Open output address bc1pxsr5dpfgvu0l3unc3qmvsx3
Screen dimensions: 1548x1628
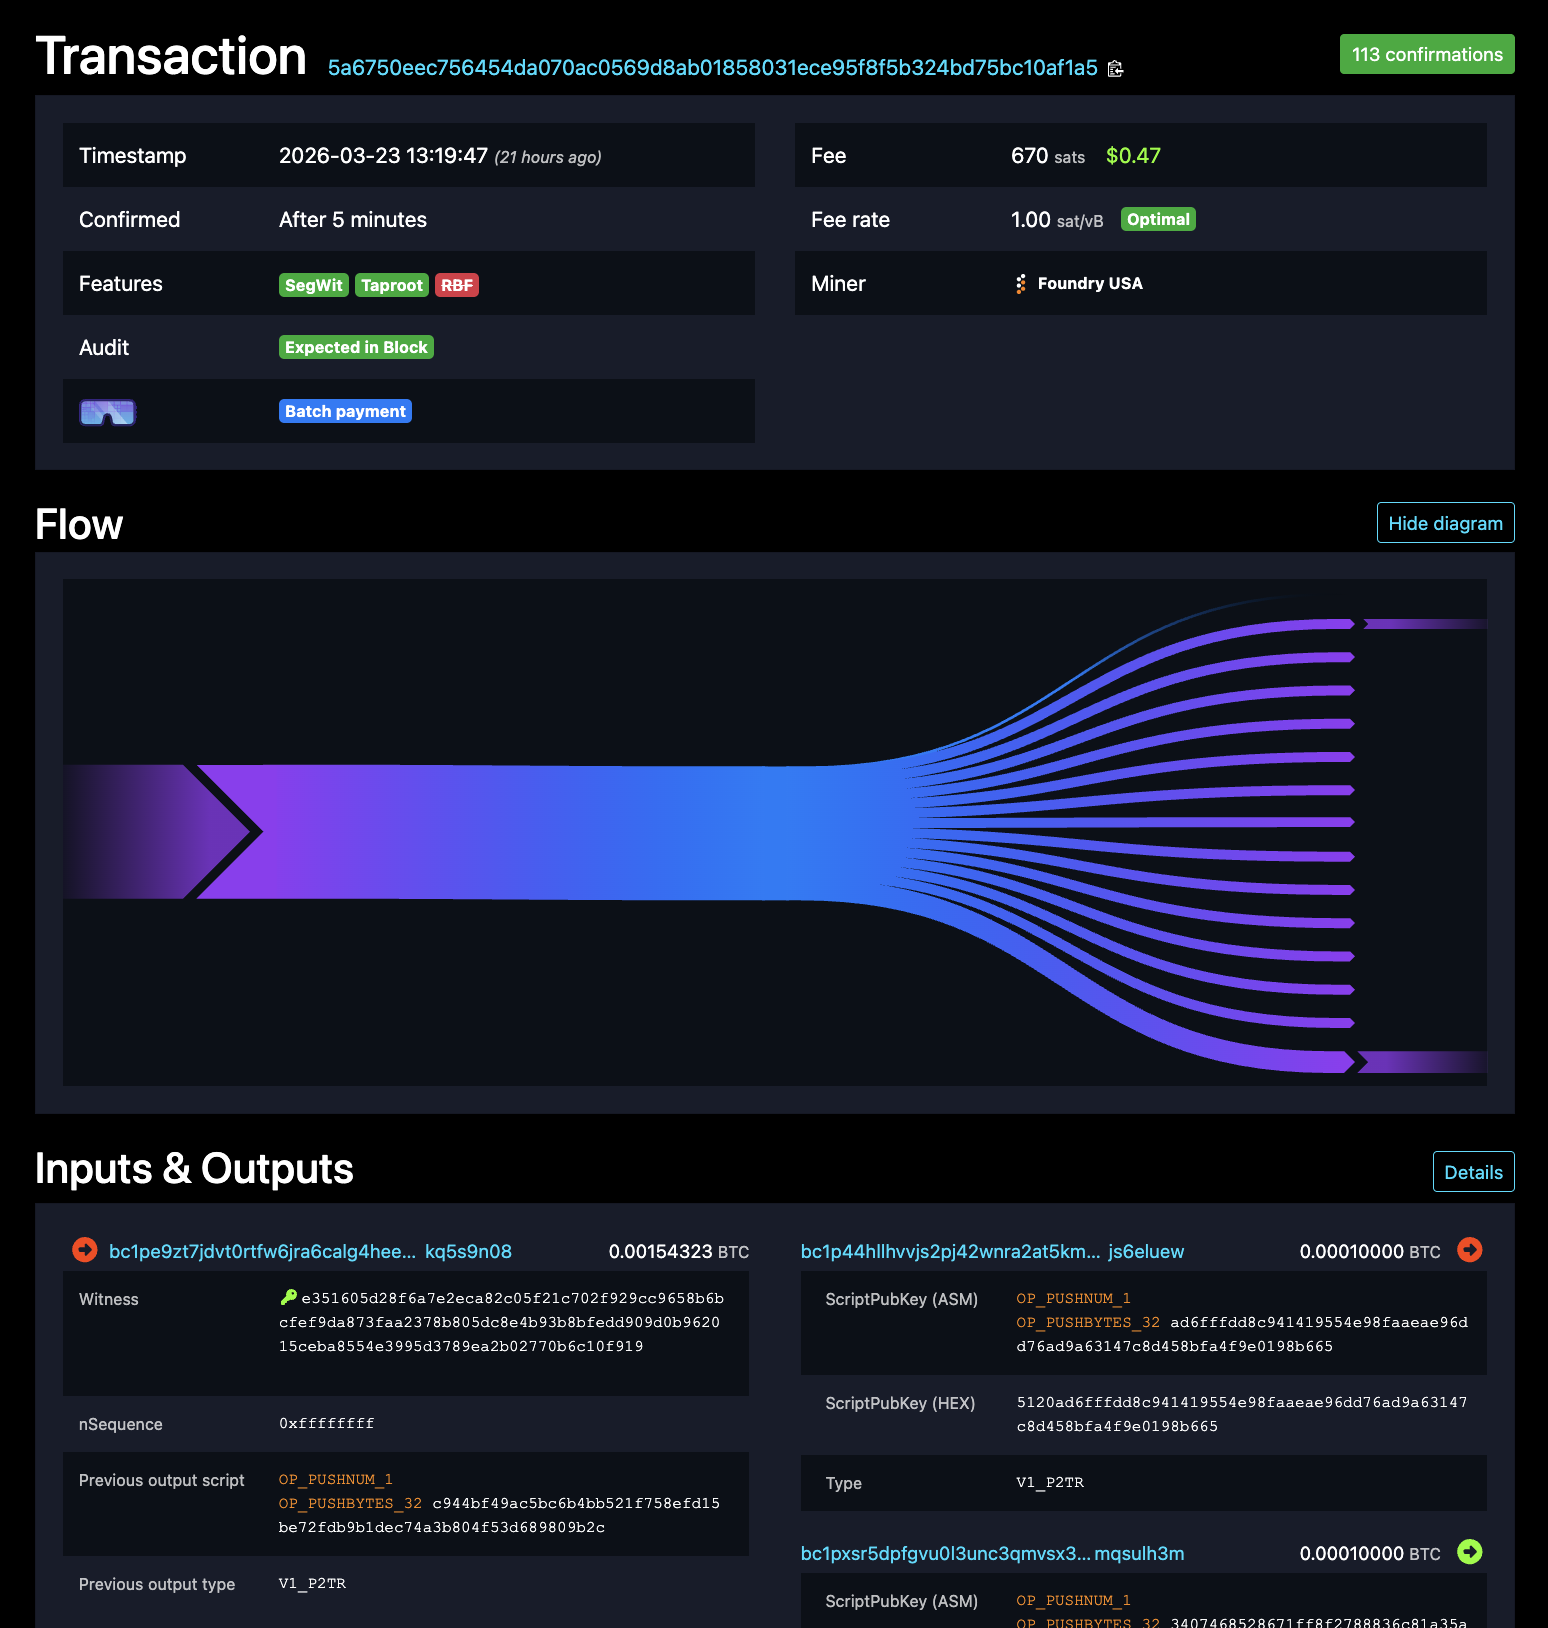point(992,1553)
